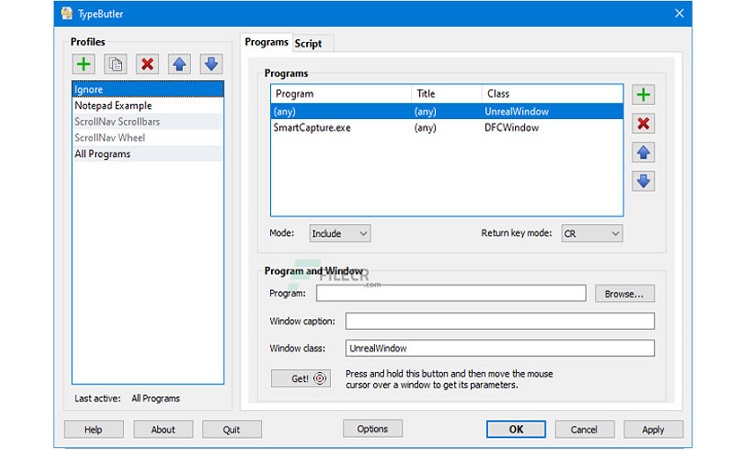Open the Mode dropdown showing Include
750x450 pixels.
[x=340, y=233]
